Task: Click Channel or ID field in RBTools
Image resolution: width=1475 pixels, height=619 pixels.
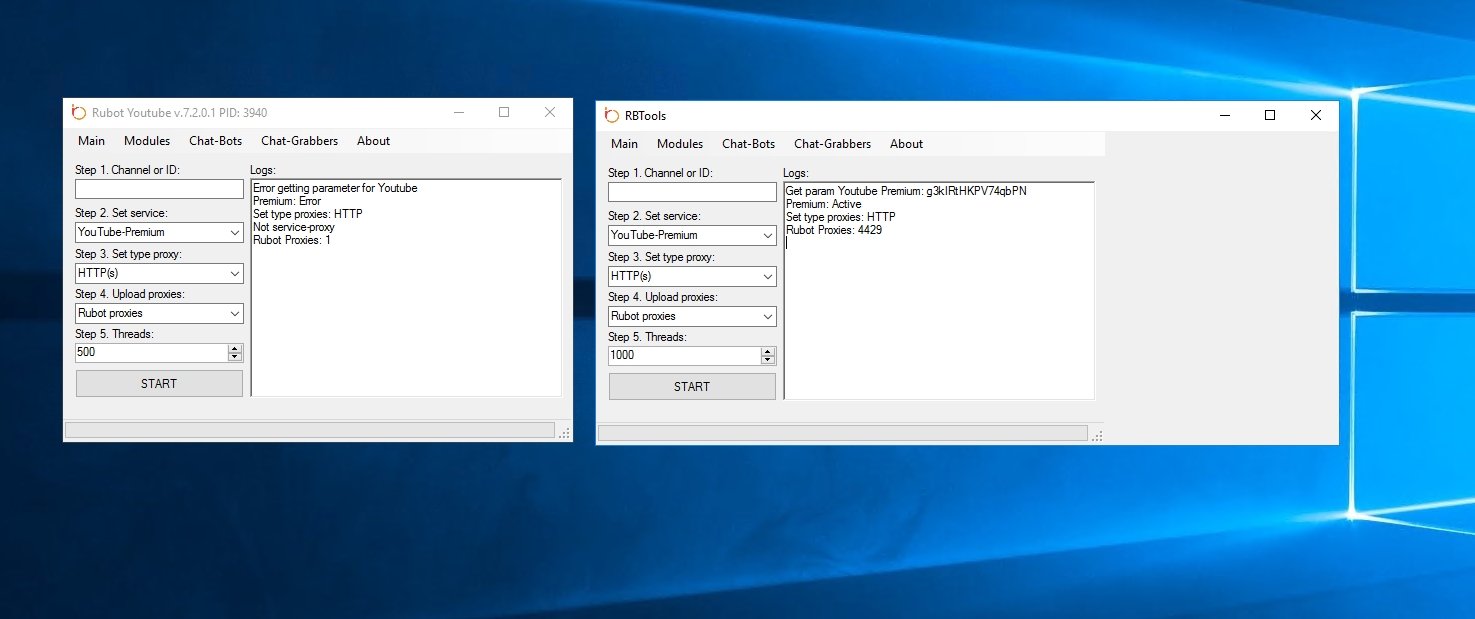Action: click(x=692, y=192)
